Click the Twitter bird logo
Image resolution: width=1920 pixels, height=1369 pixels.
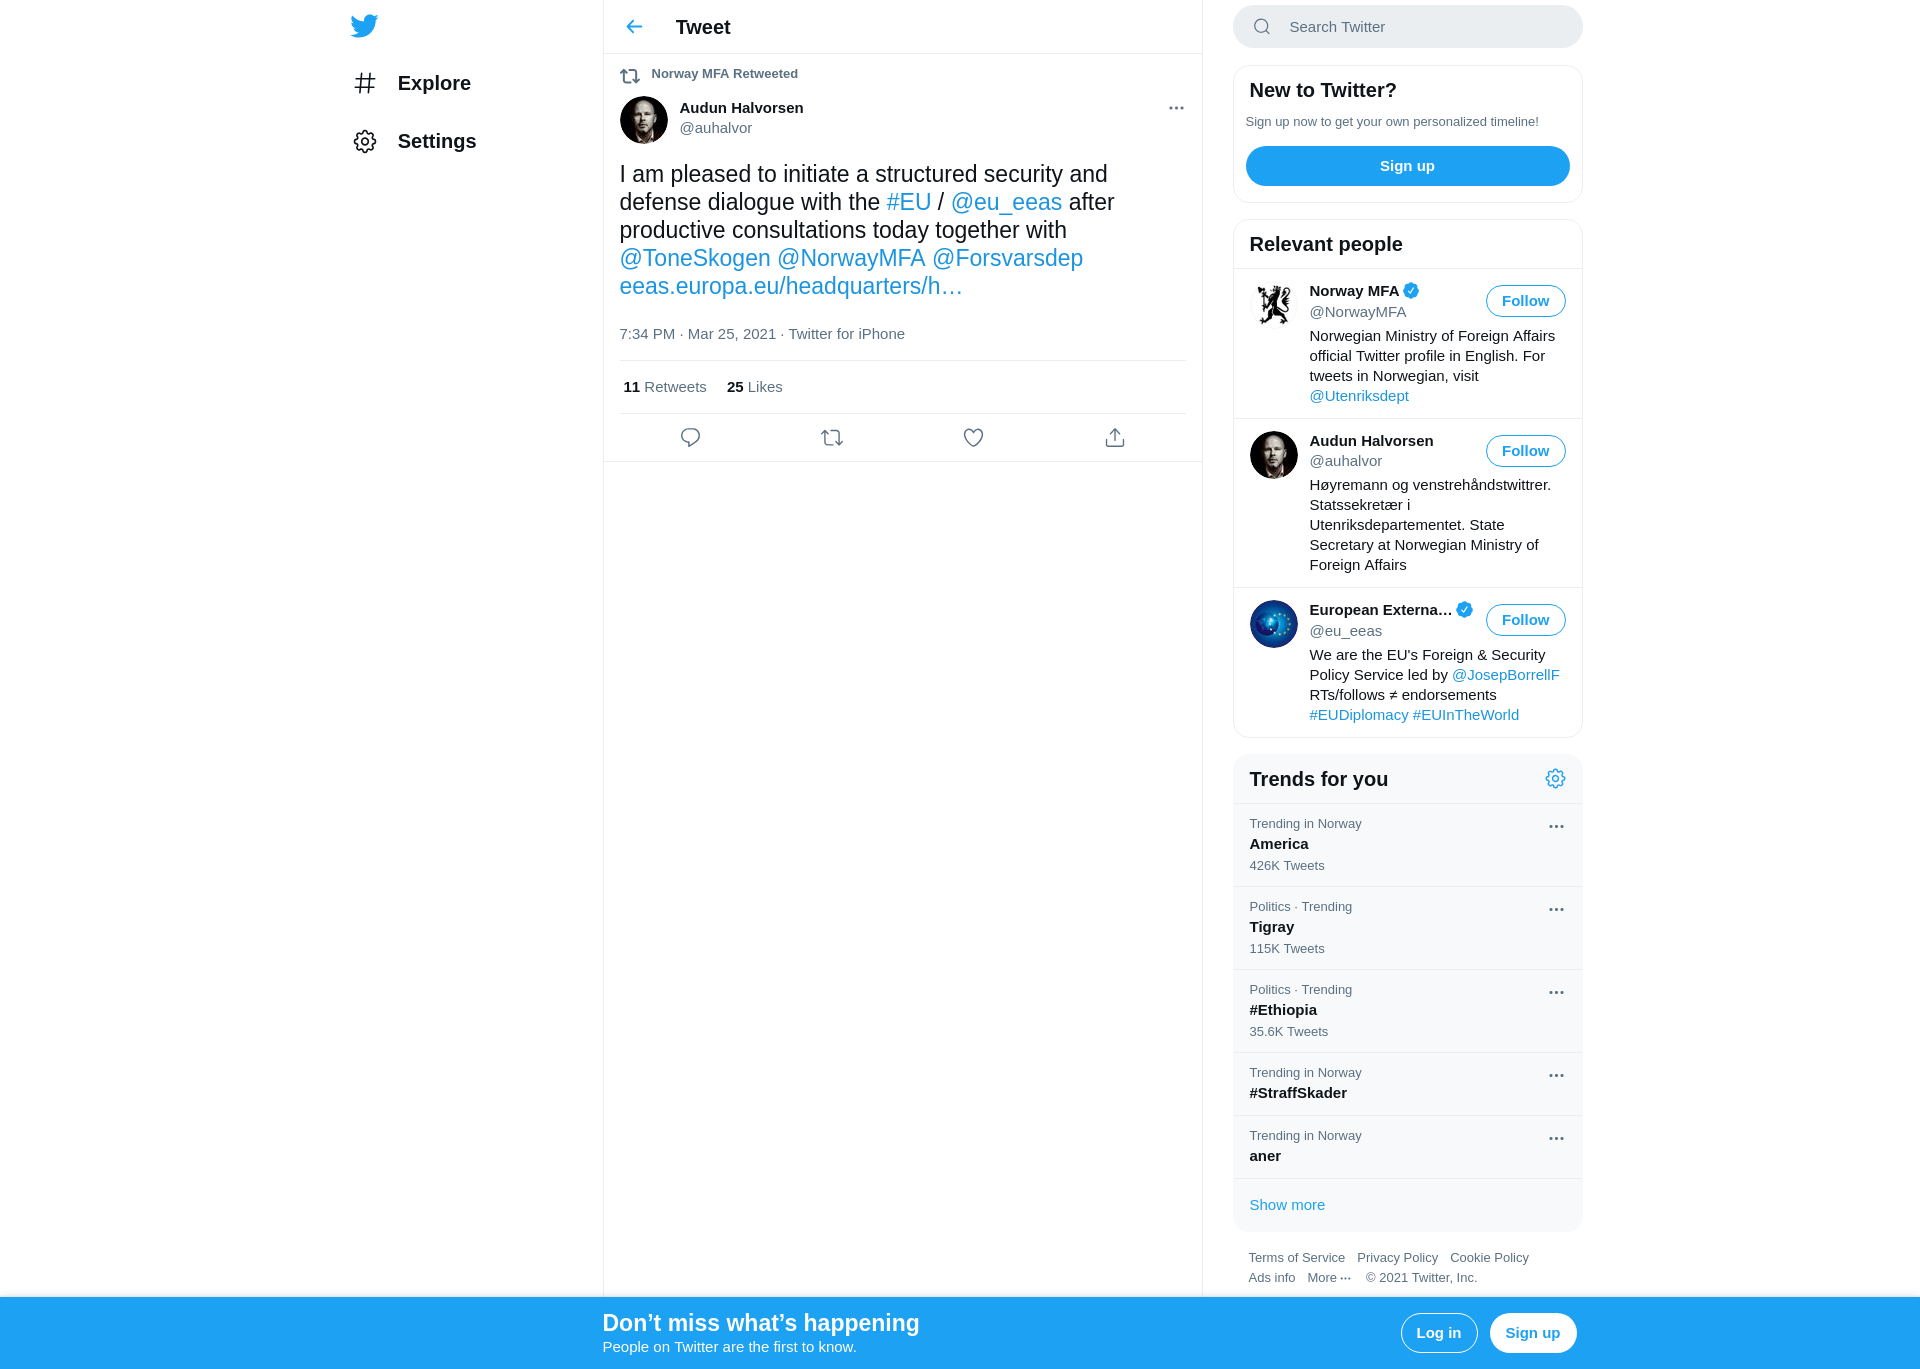pyautogui.click(x=364, y=26)
